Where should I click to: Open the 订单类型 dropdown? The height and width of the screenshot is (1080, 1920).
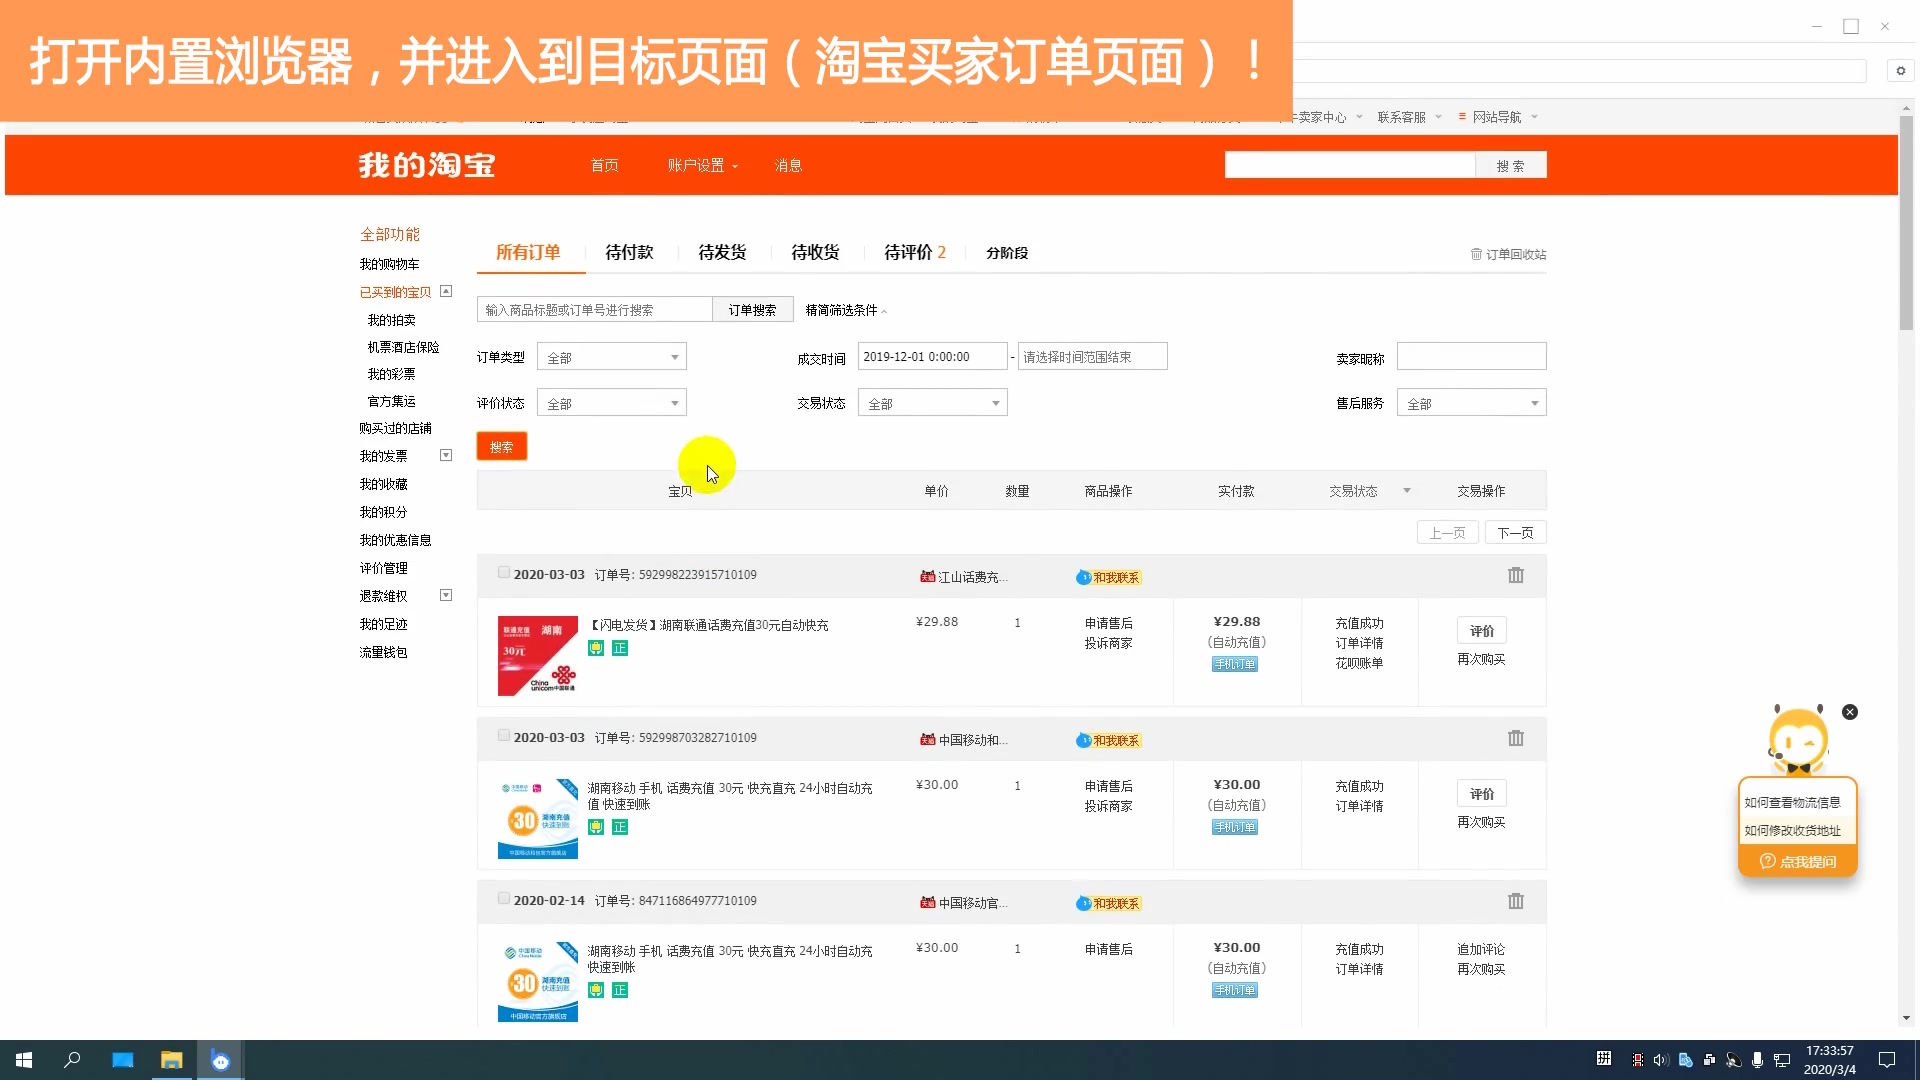pyautogui.click(x=612, y=357)
